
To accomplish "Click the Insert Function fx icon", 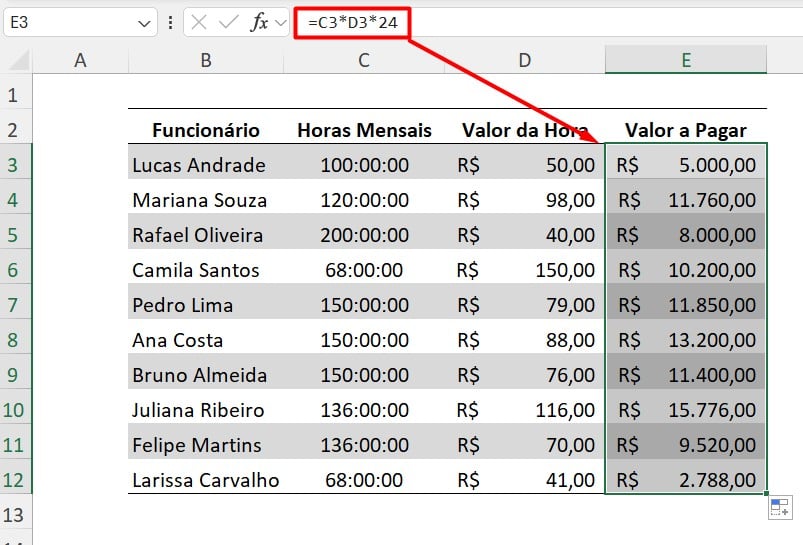I will (259, 22).
